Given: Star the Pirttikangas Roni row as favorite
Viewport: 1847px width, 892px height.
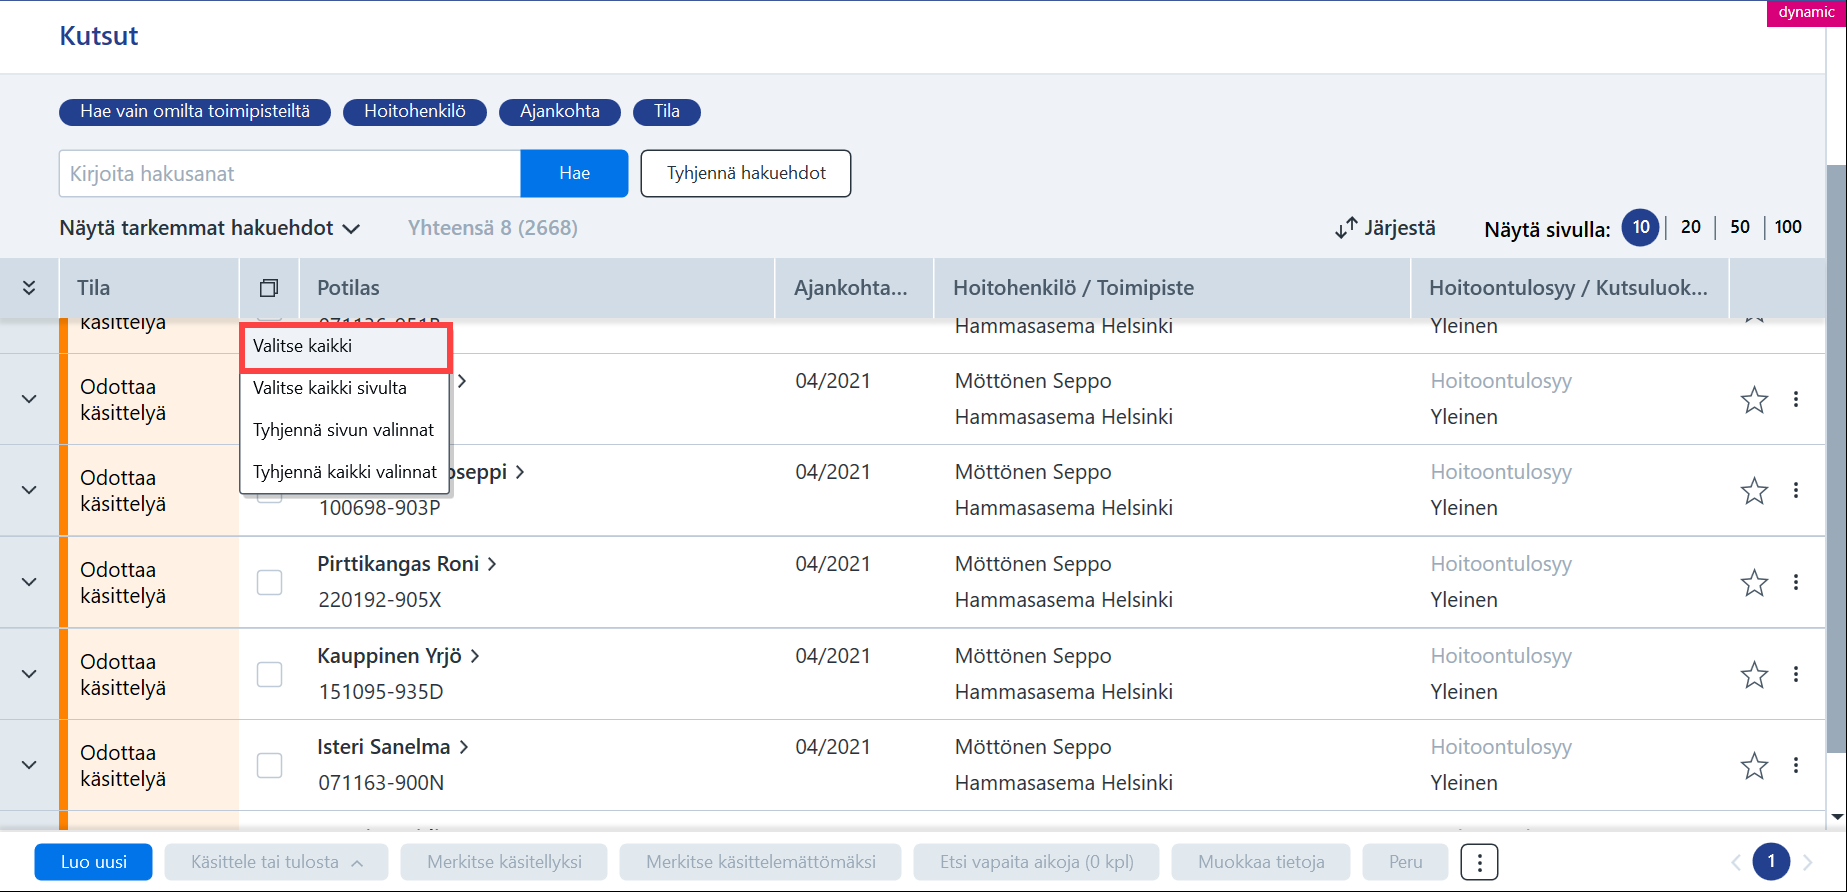Looking at the screenshot, I should click(x=1754, y=583).
